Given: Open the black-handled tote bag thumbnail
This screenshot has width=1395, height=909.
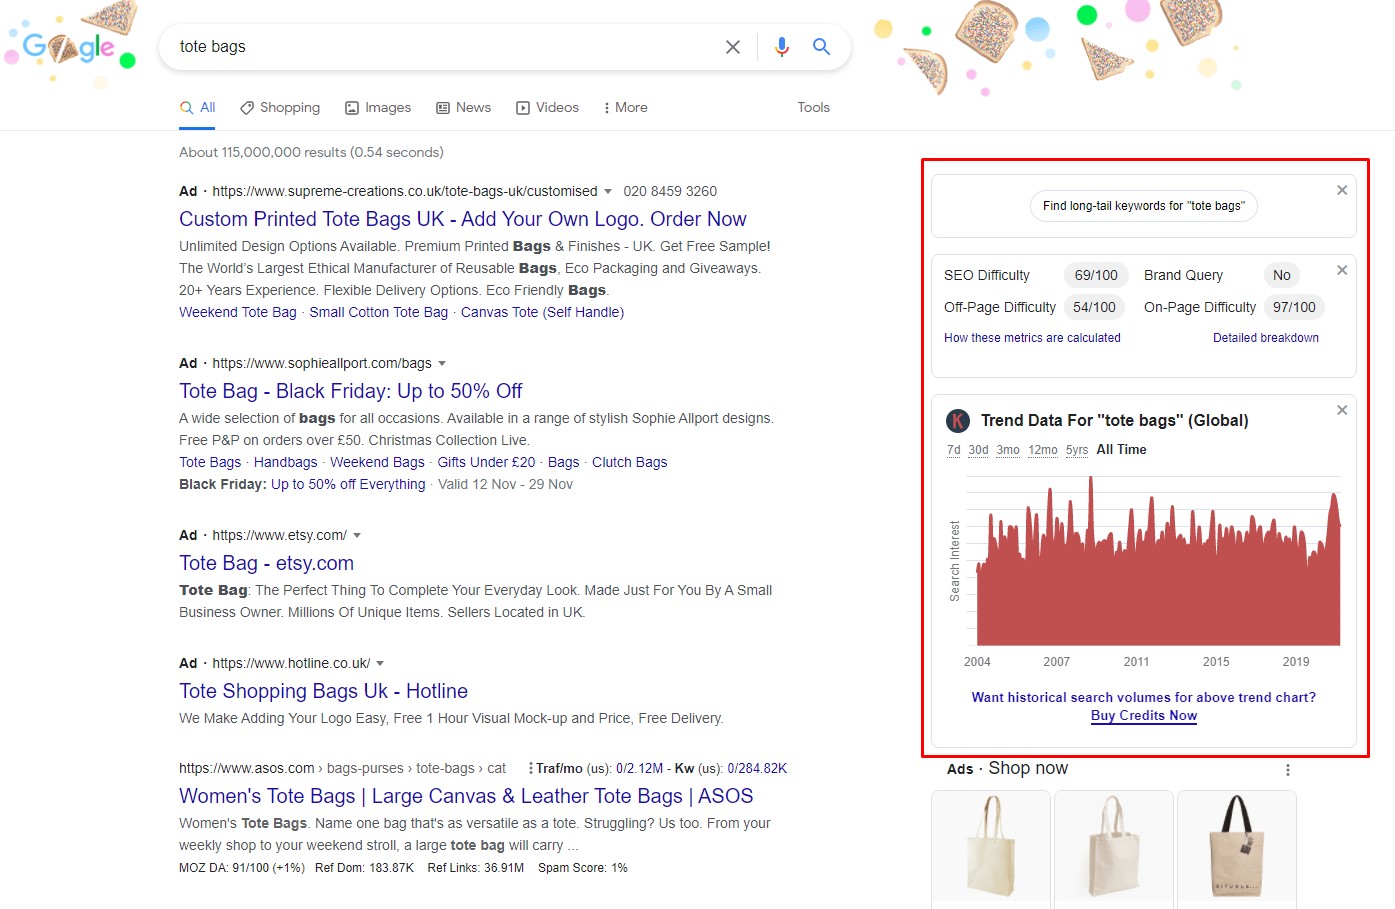Looking at the screenshot, I should point(1237,848).
